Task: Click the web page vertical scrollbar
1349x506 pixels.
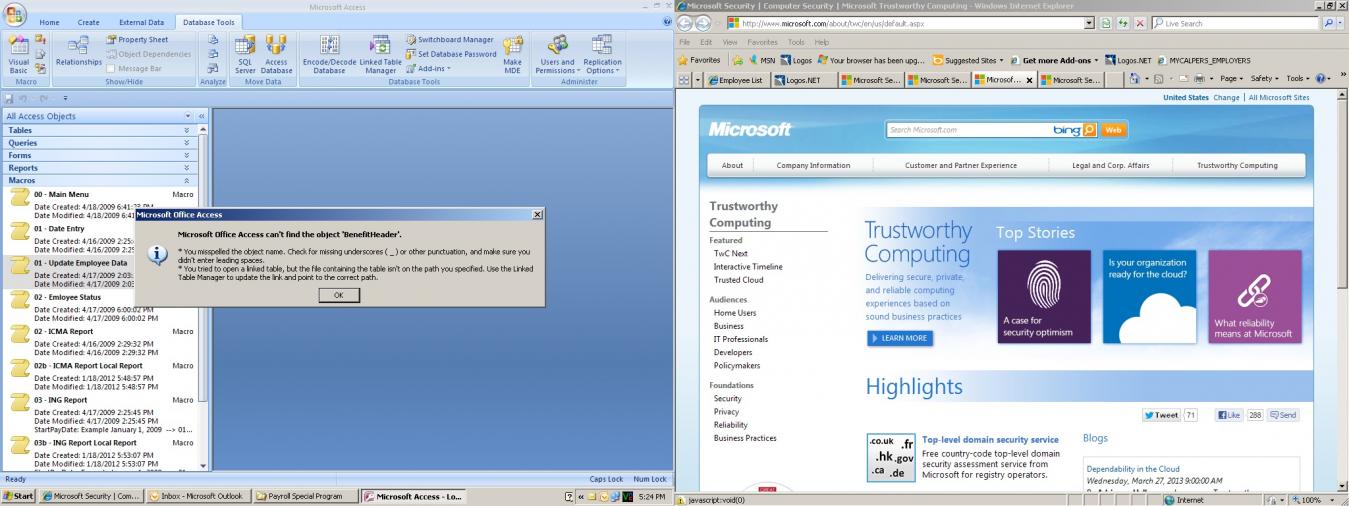Action: [1342, 290]
